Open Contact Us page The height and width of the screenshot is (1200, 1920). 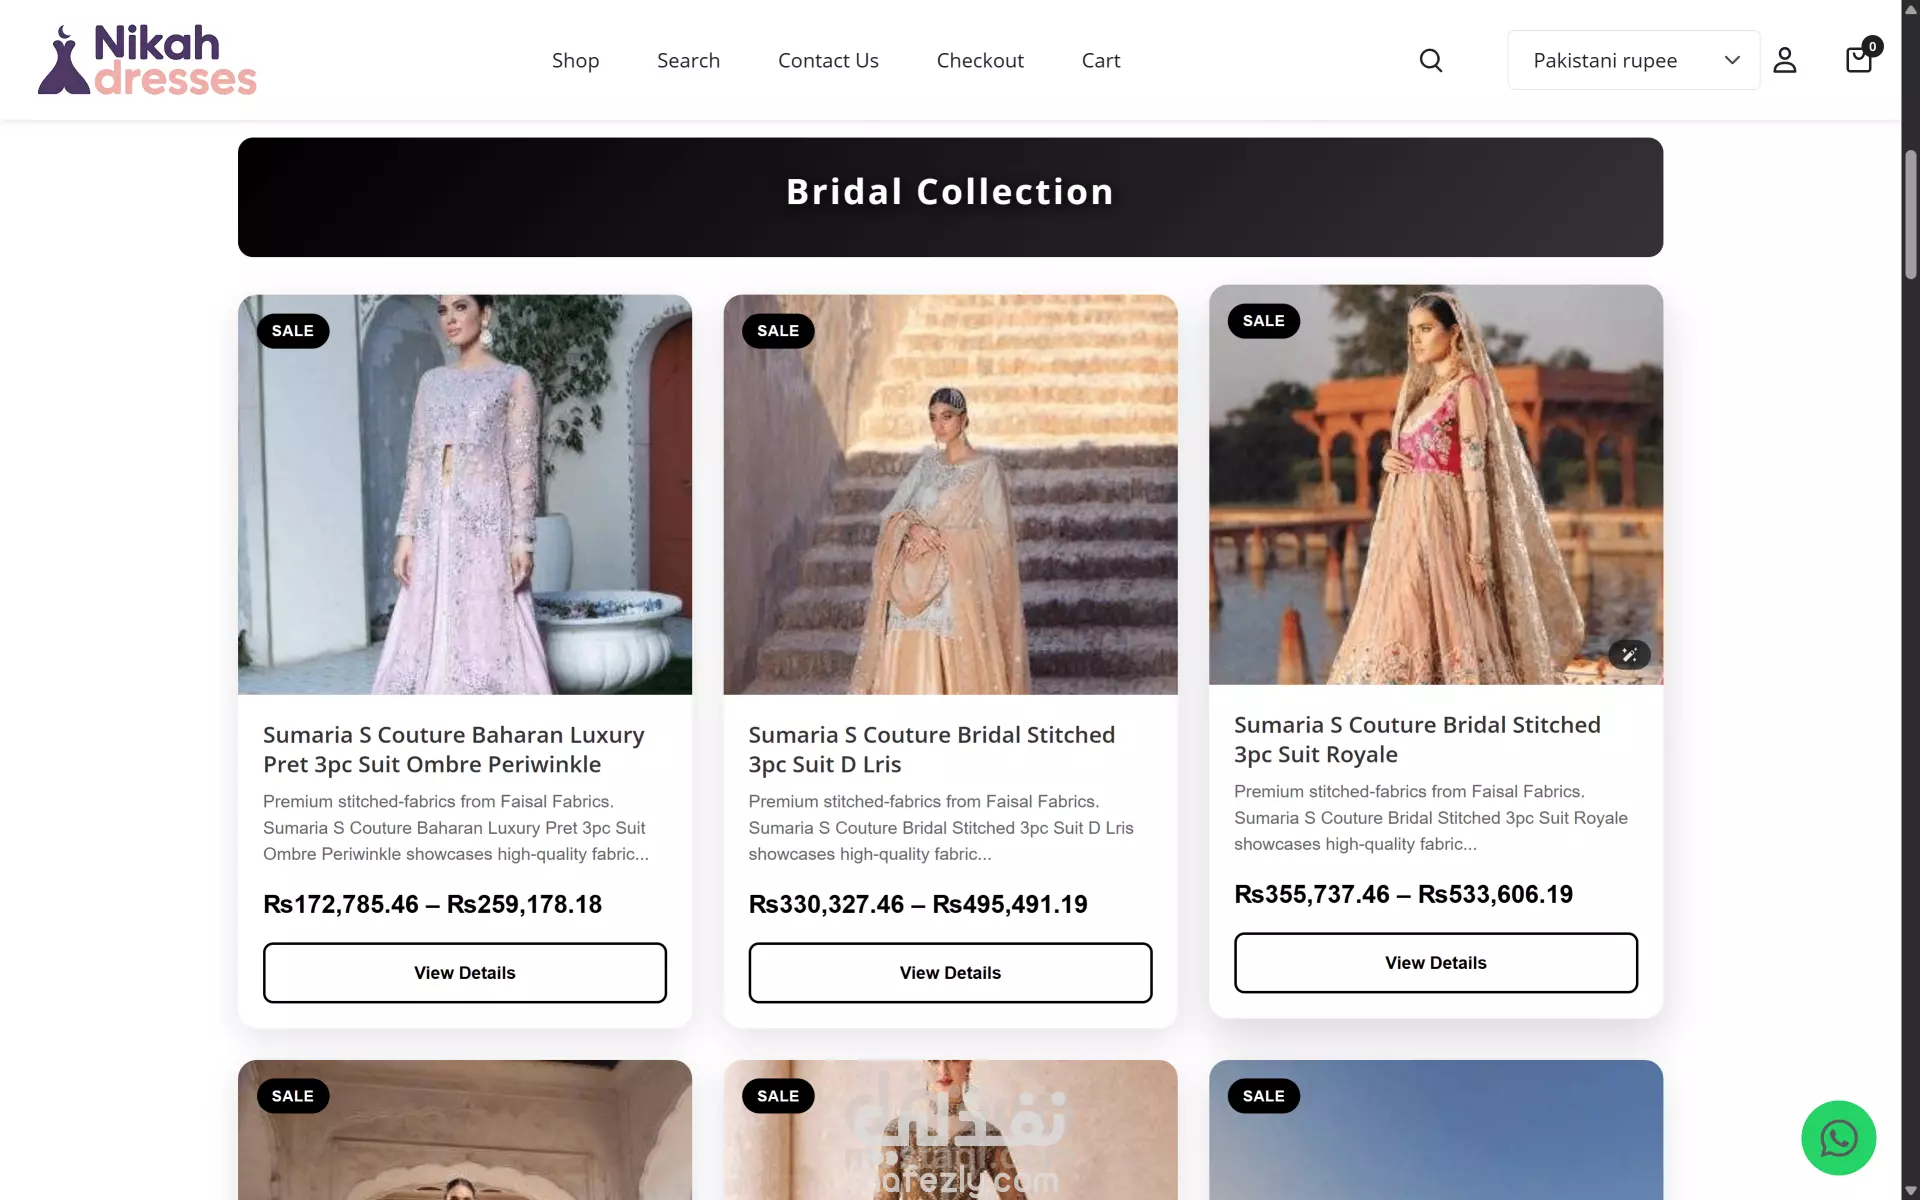(828, 60)
